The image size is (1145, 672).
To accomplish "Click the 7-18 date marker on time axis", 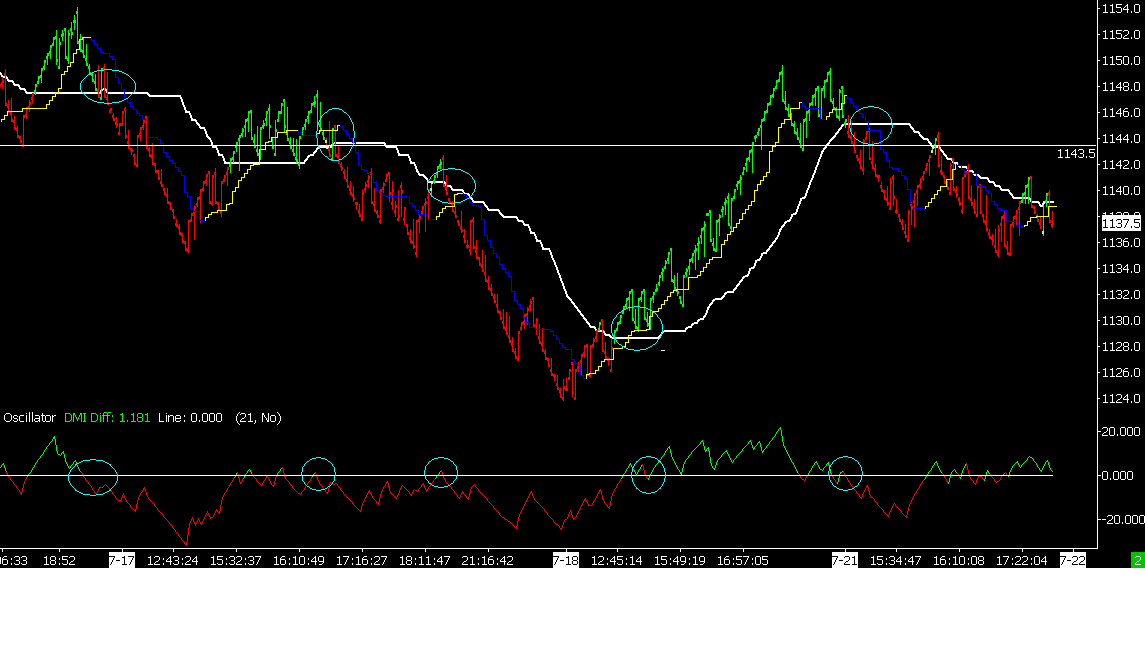I will click(x=565, y=560).
